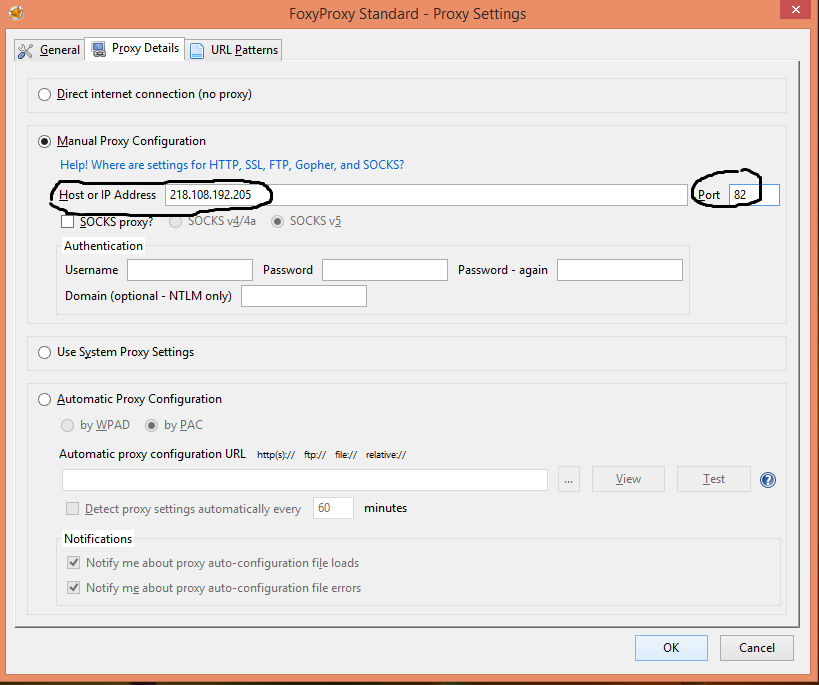Click the Domain (NTLM only) field
This screenshot has height=685, width=819.
304,296
